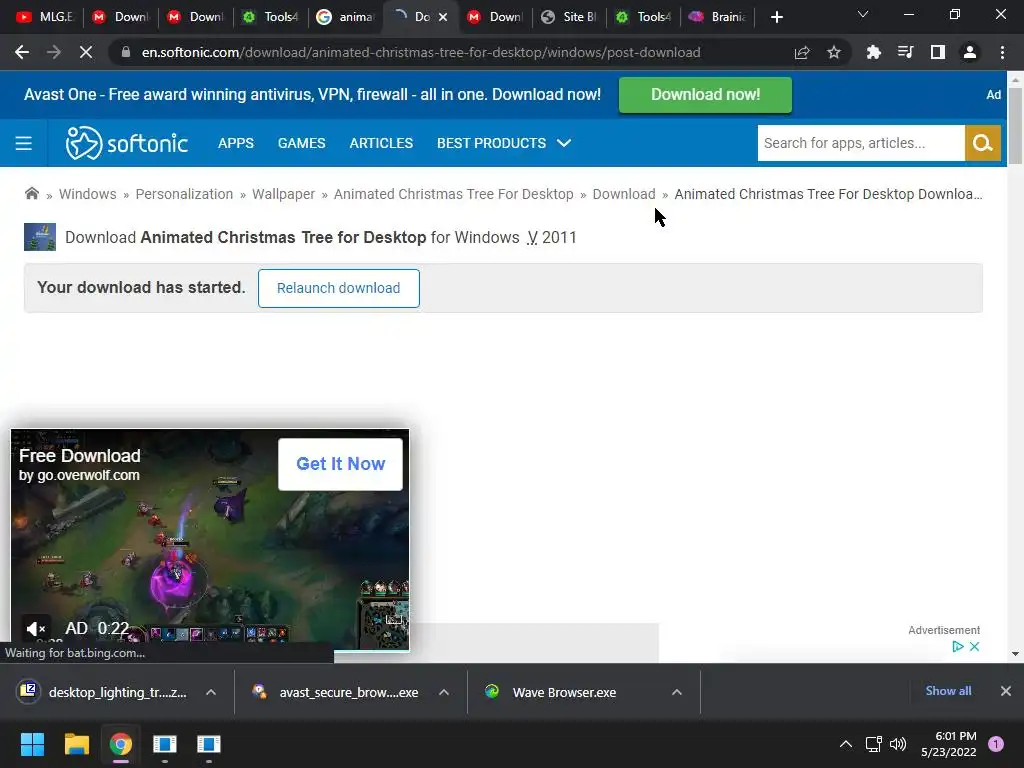
Task: Open the avast_secure_brow exe download
Action: click(x=337, y=692)
